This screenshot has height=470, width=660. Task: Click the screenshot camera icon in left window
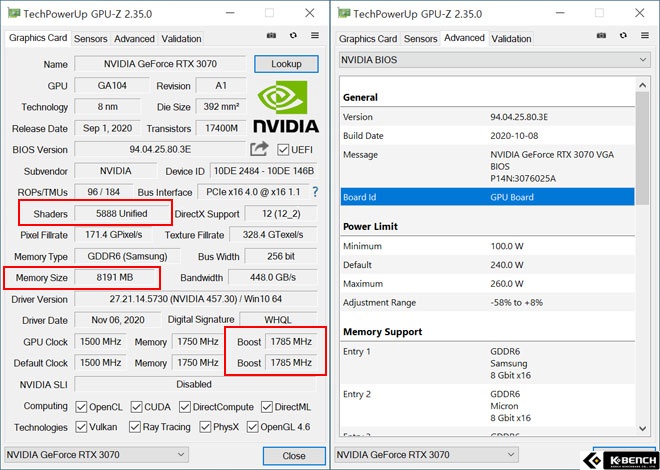click(271, 36)
